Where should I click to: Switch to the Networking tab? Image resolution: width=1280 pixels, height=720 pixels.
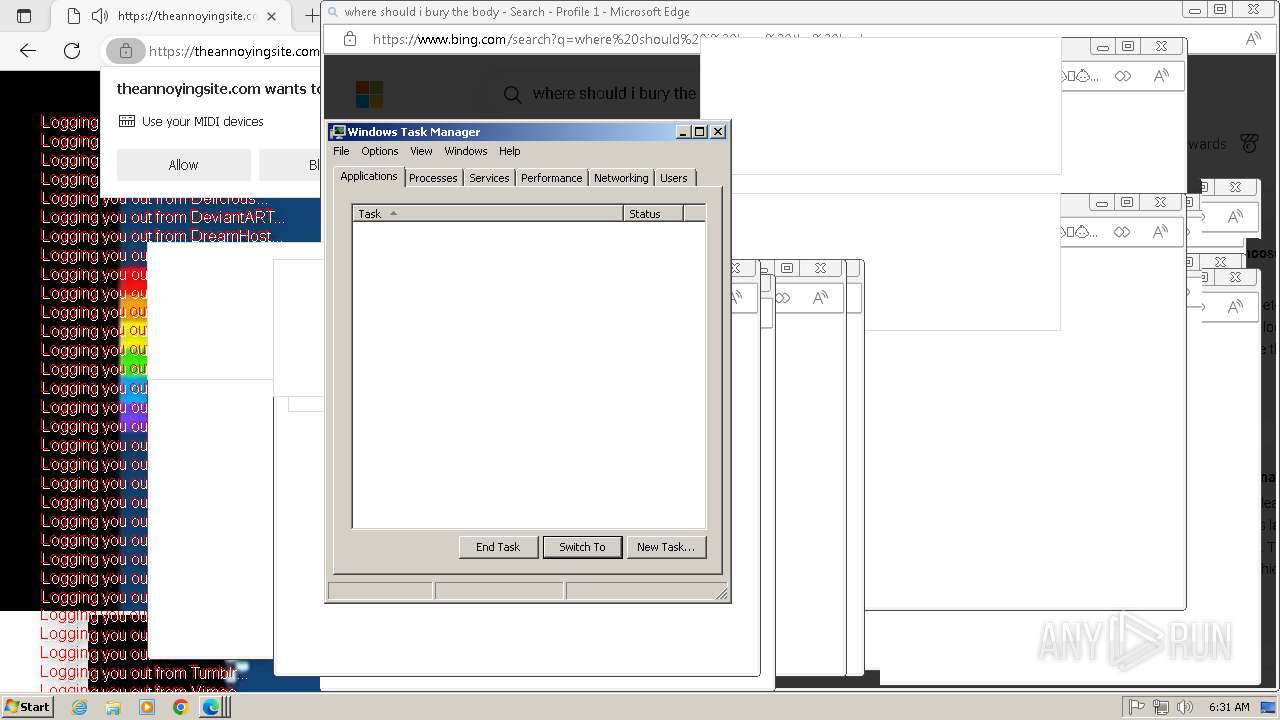tap(621, 178)
